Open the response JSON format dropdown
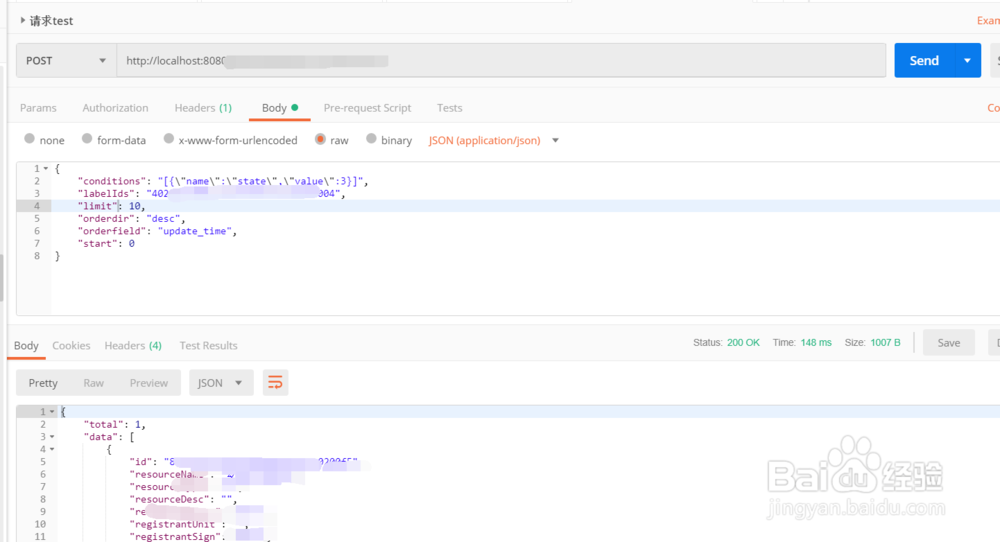The image size is (1000, 542). coord(221,383)
